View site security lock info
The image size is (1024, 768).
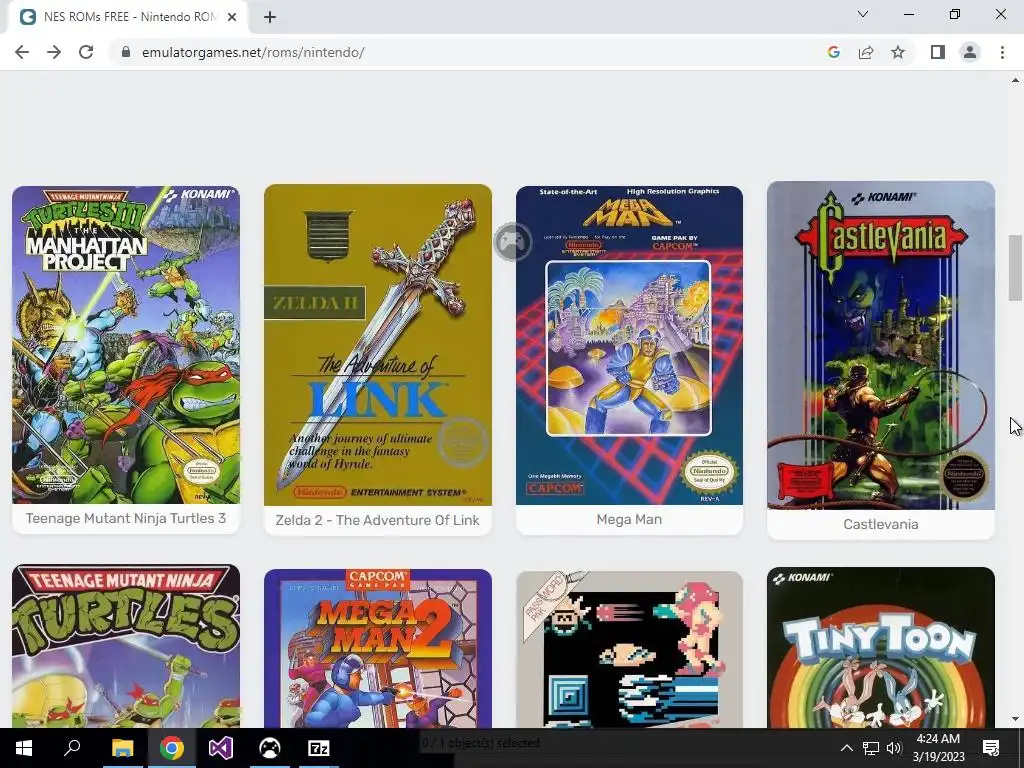pyautogui.click(x=126, y=52)
